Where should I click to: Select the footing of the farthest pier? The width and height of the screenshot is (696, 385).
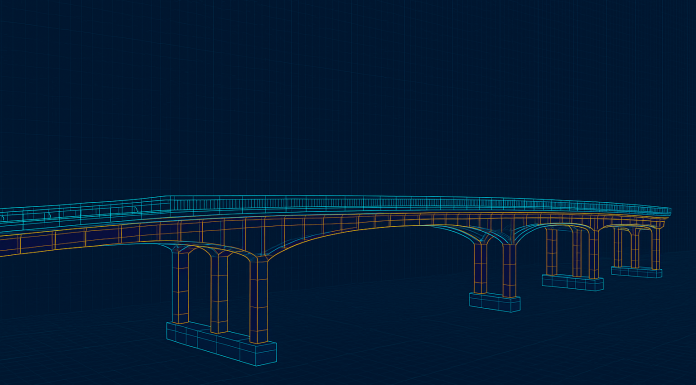[636, 272]
